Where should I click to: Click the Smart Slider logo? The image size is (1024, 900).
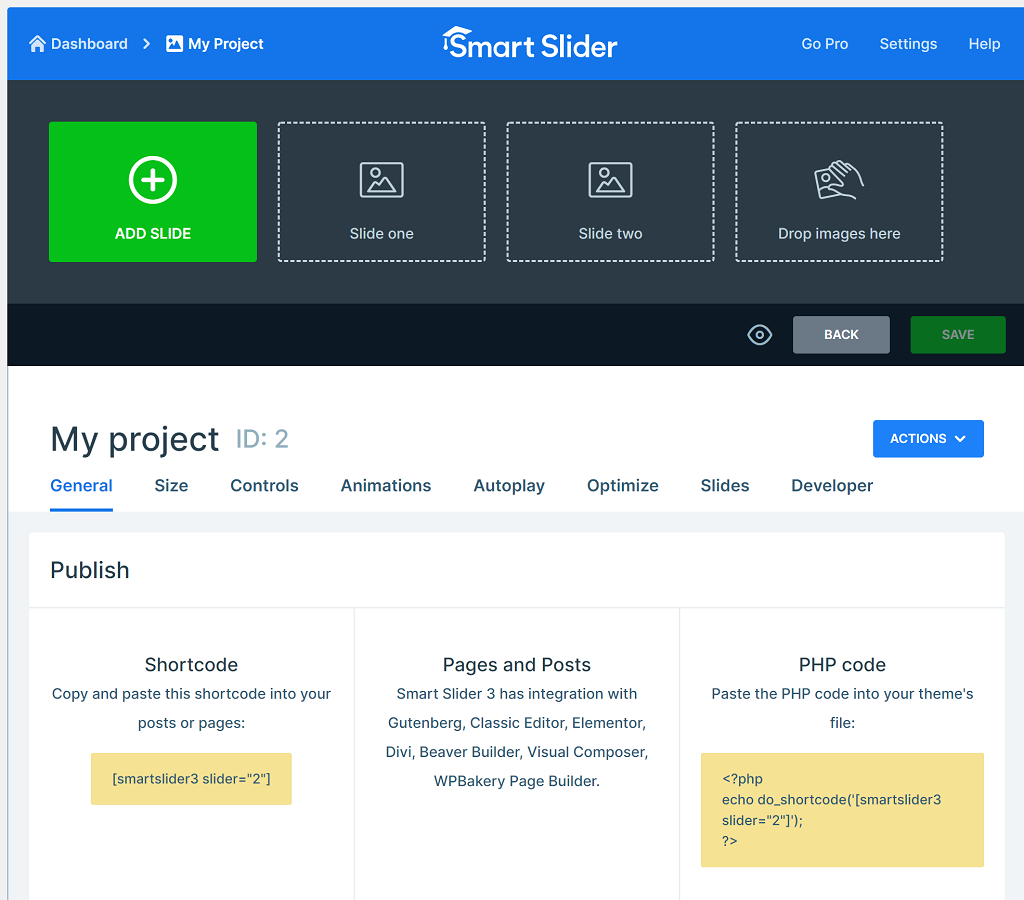click(x=530, y=43)
